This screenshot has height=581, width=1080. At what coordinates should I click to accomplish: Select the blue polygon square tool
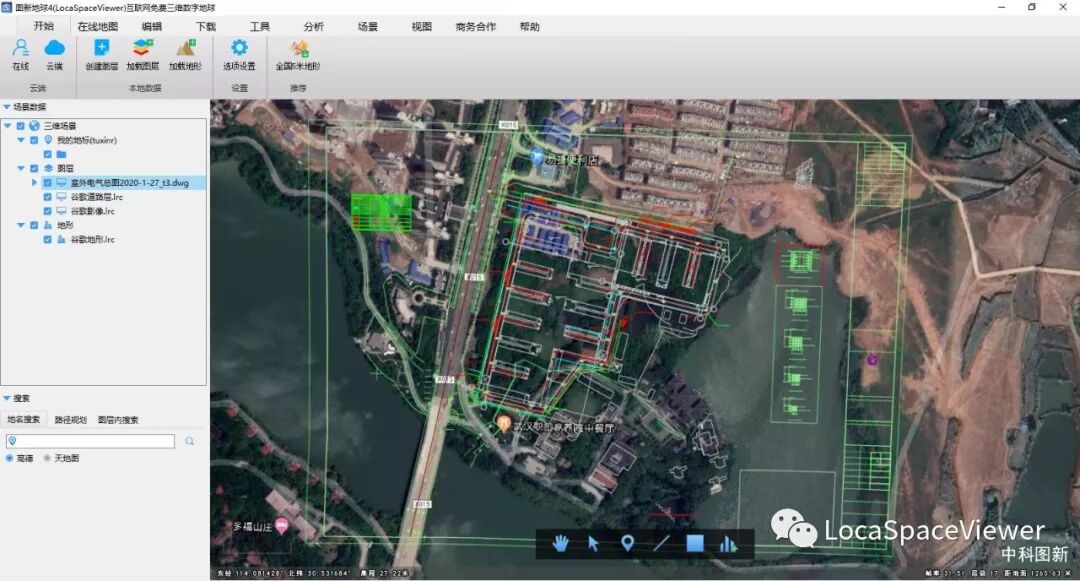695,544
